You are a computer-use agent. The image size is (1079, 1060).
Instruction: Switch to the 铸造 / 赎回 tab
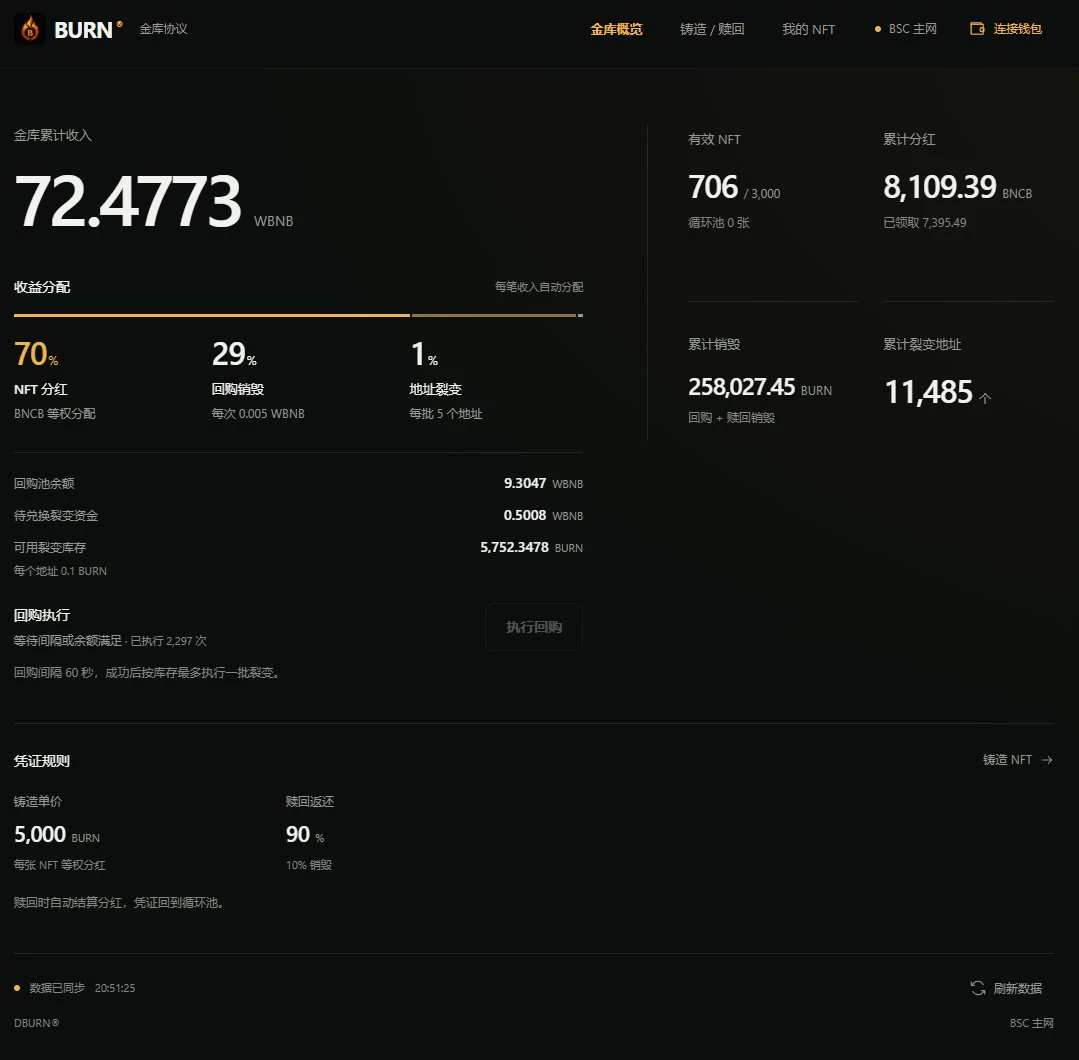(712, 29)
